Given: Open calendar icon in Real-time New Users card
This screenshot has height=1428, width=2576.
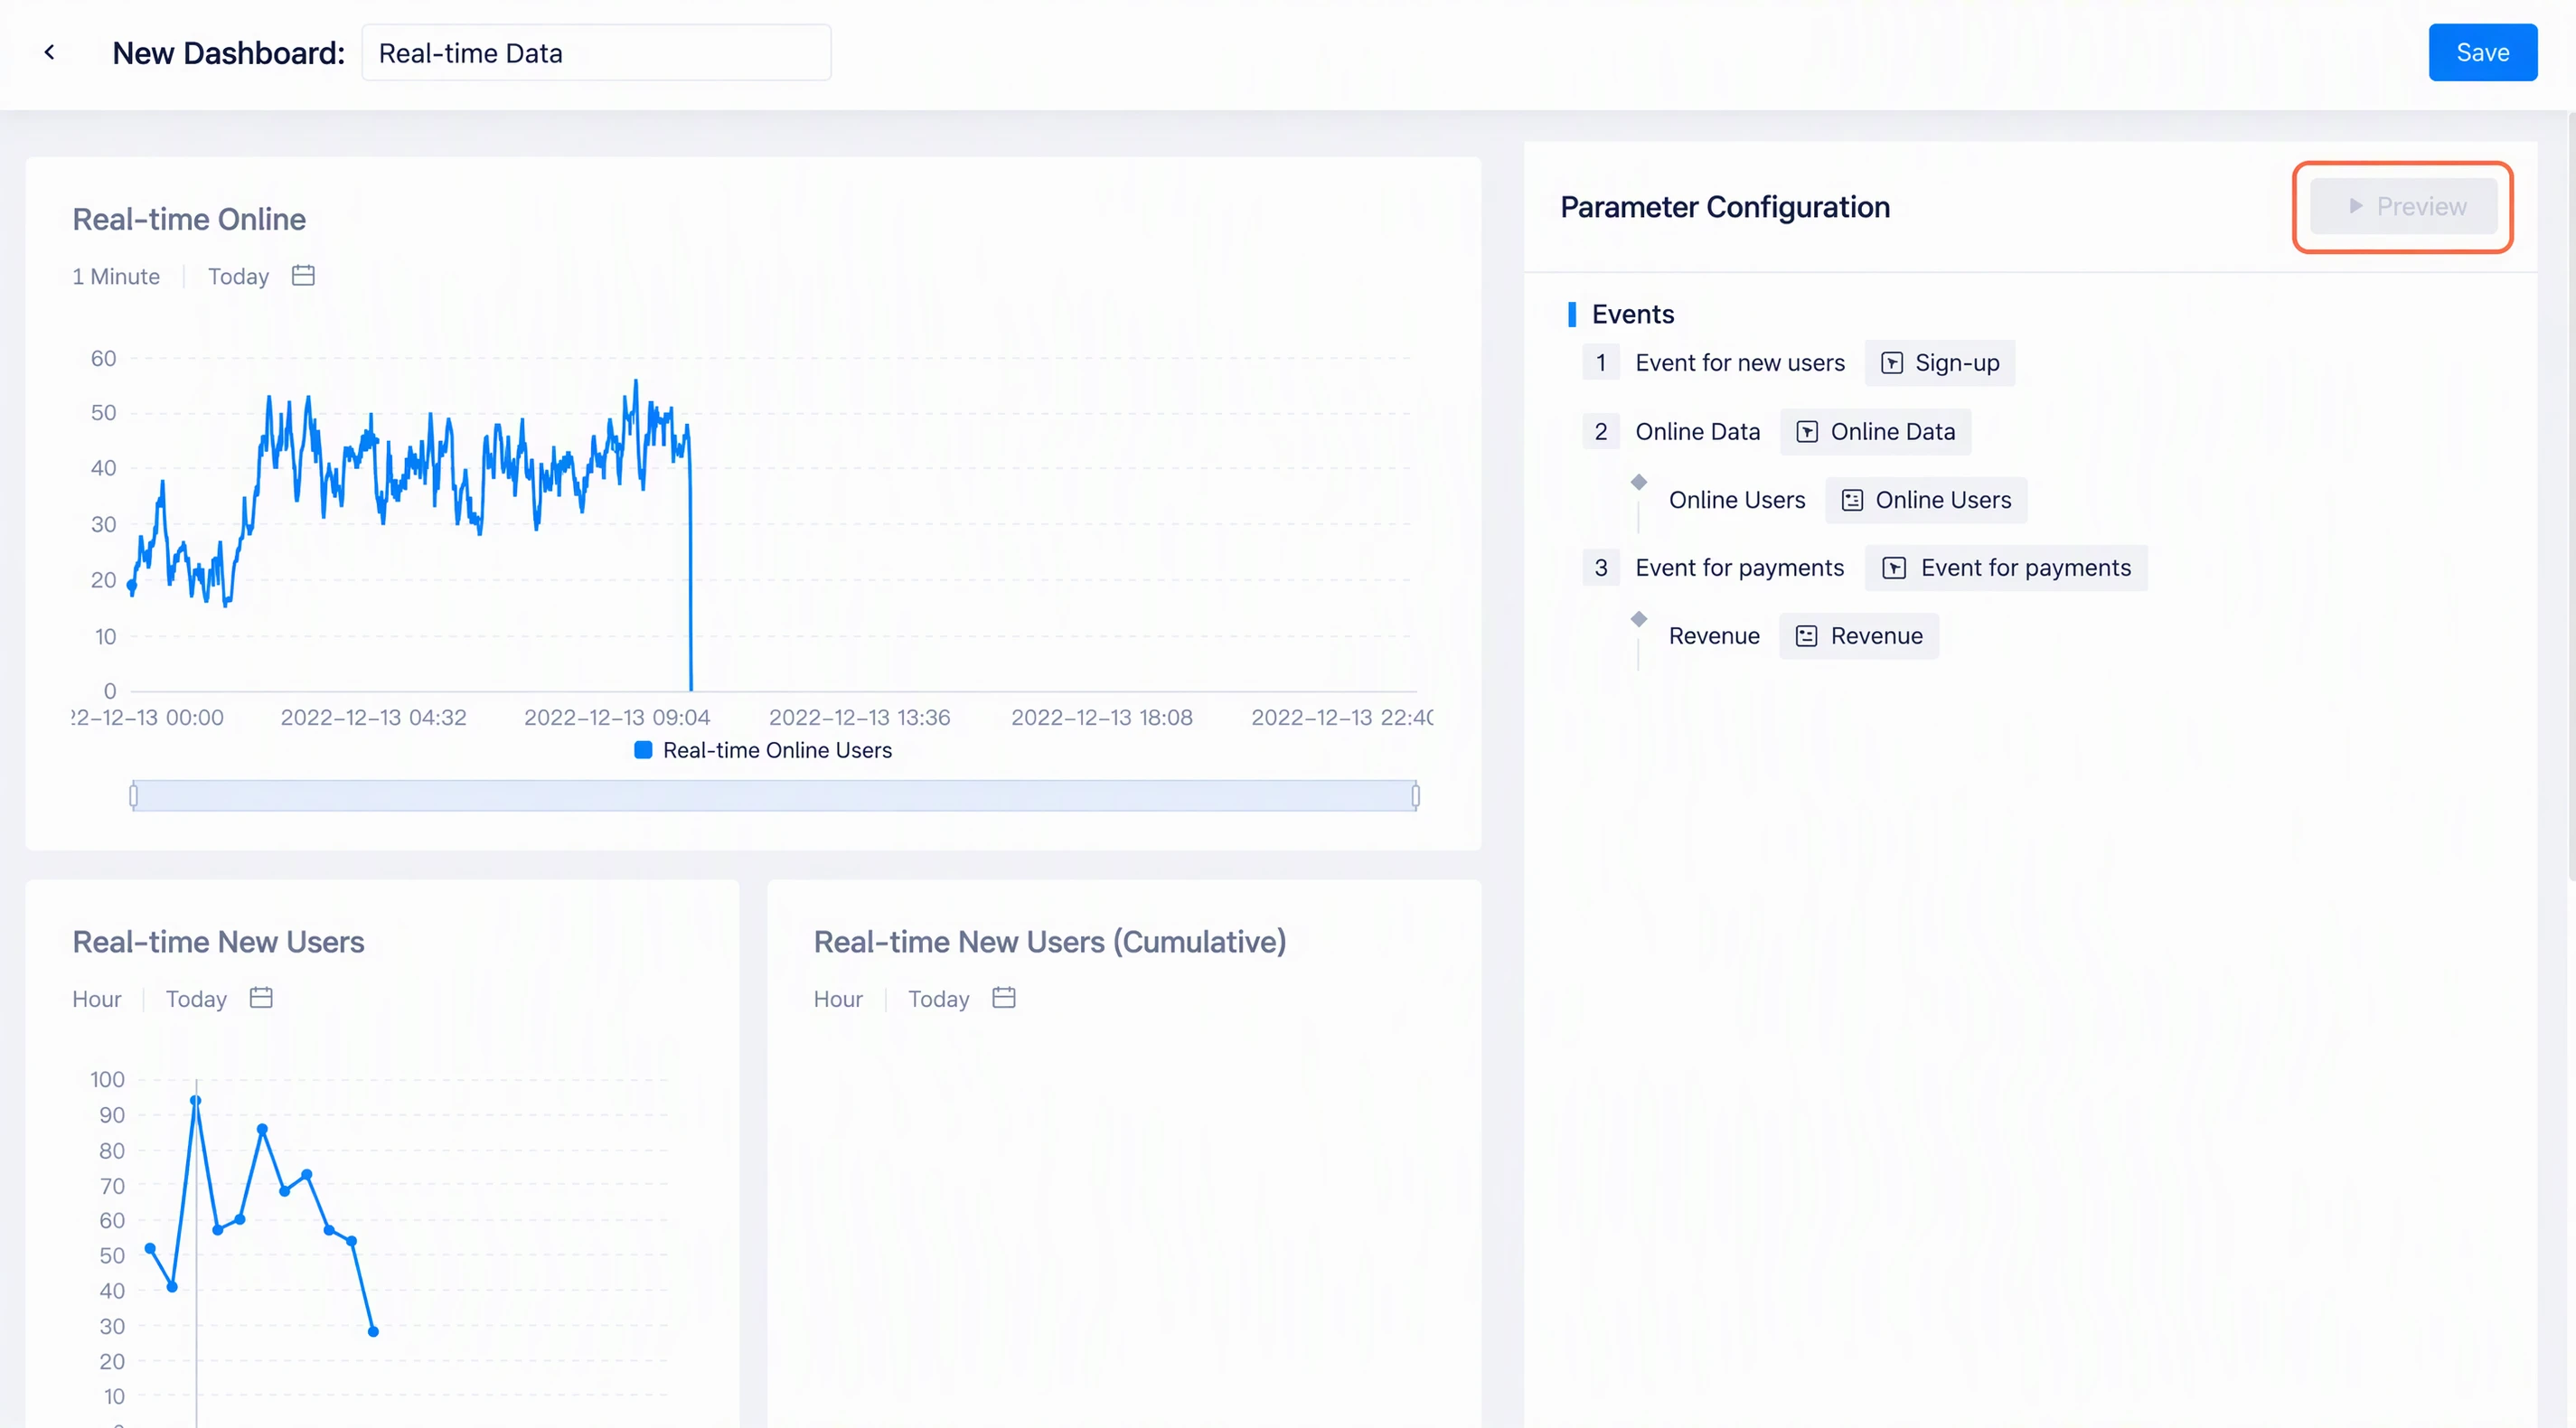Looking at the screenshot, I should (261, 997).
